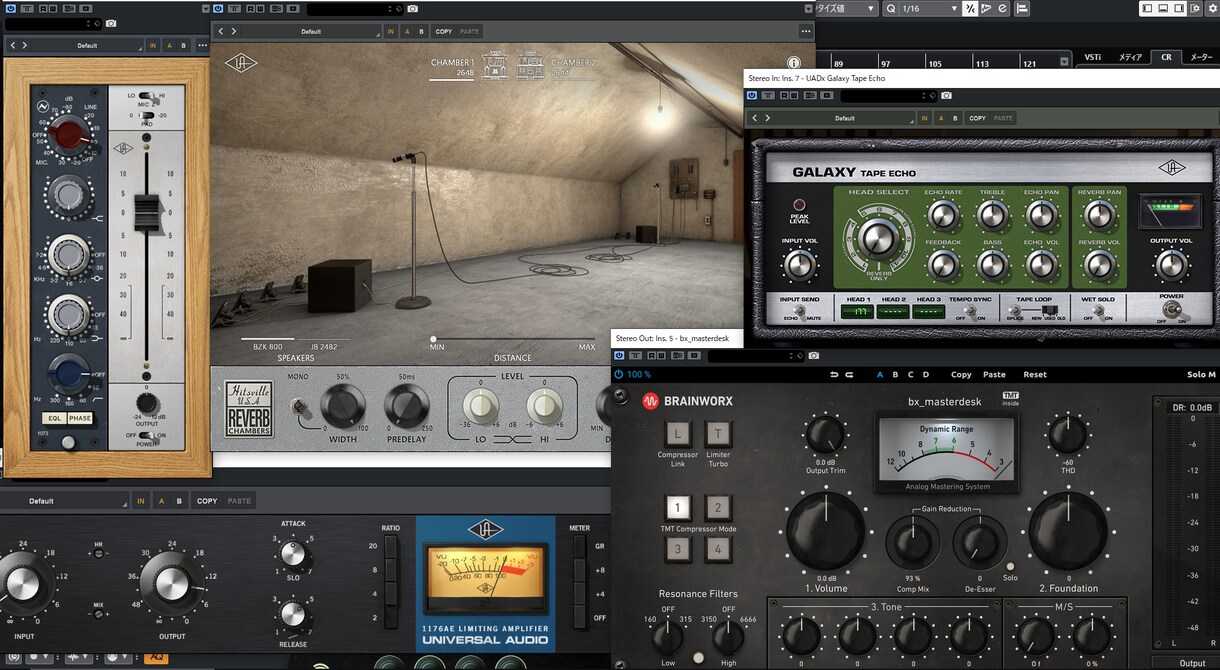Toggle the Compressor Link L button

pos(678,434)
